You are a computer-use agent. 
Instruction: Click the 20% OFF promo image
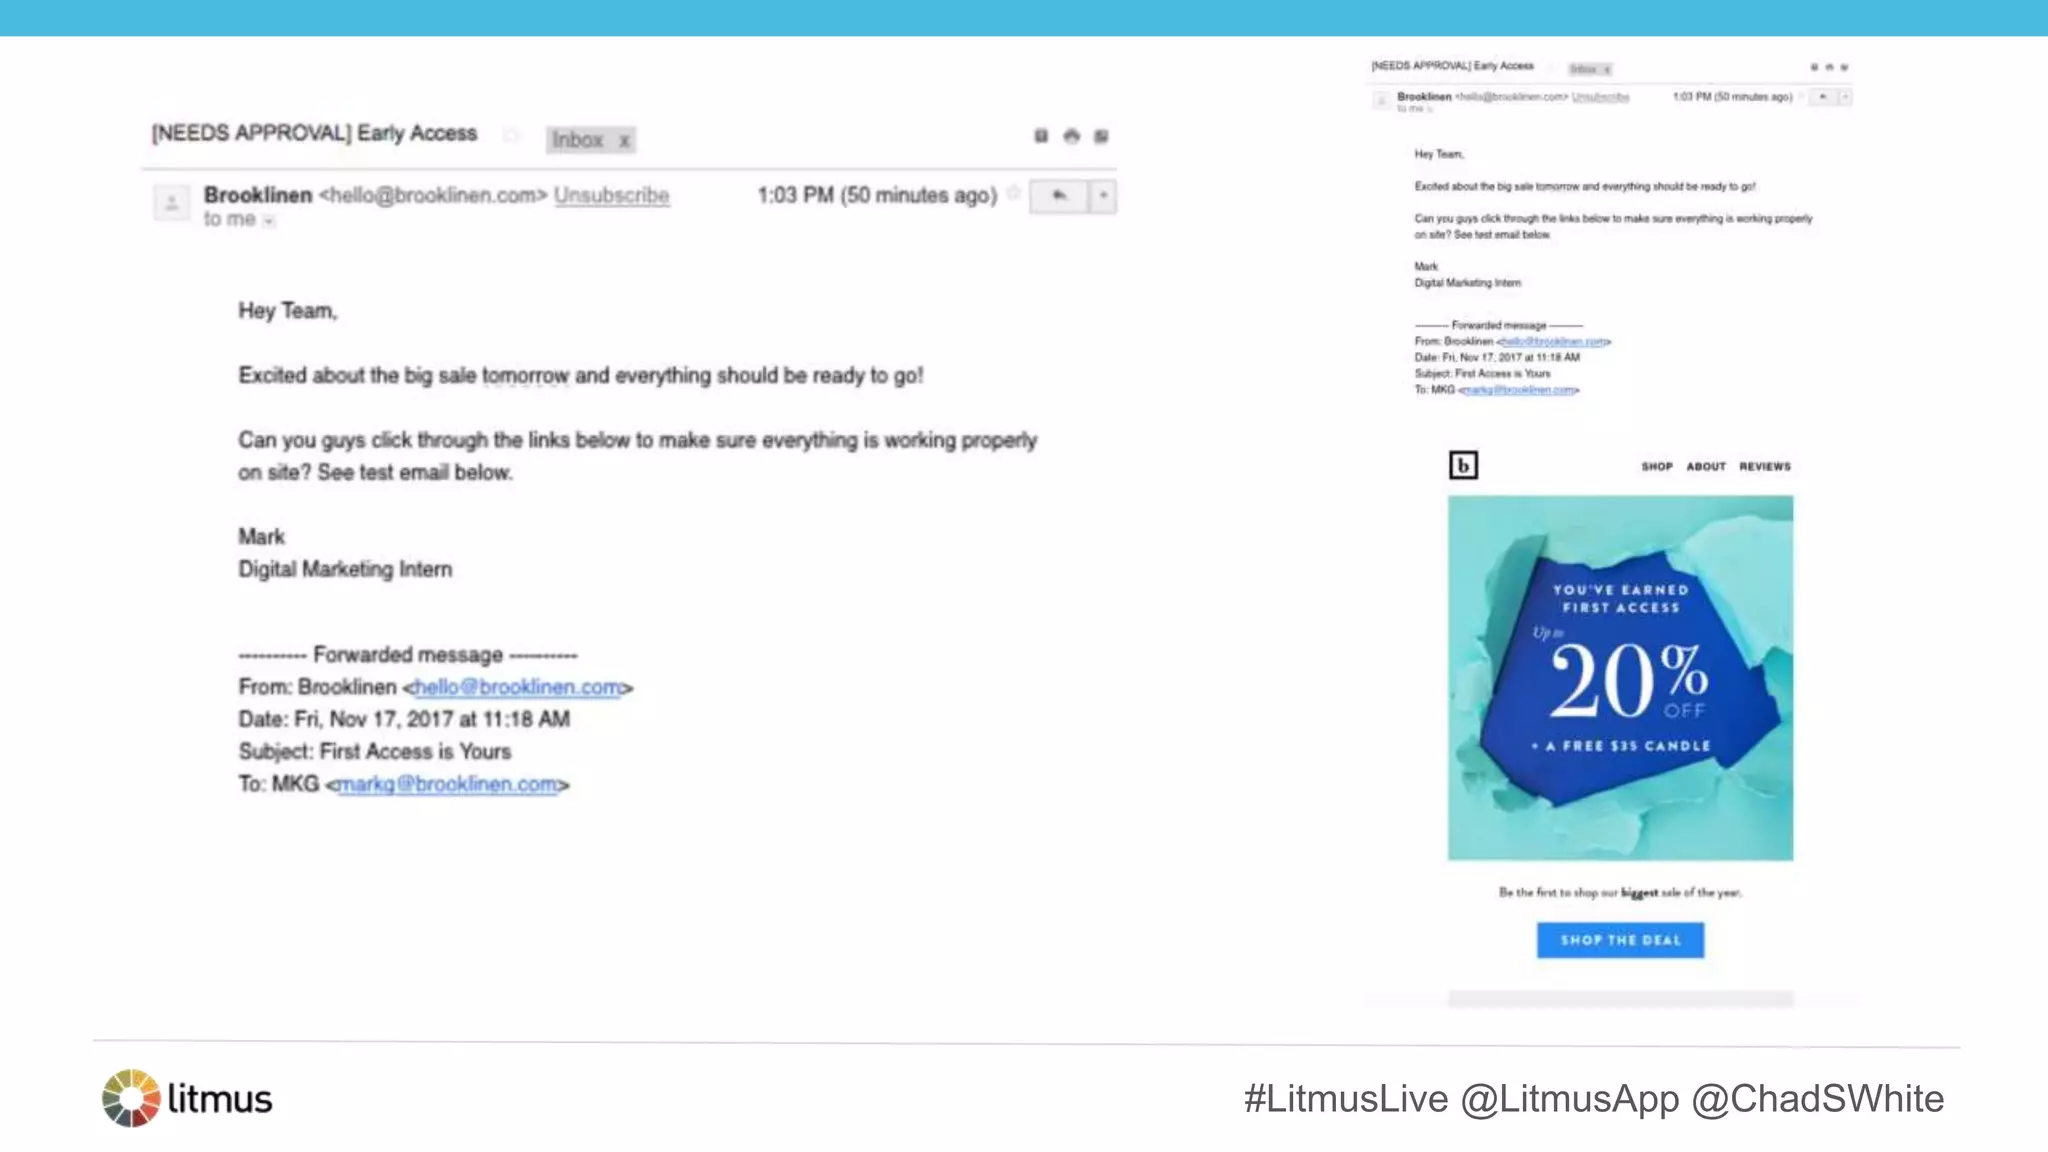coord(1620,678)
